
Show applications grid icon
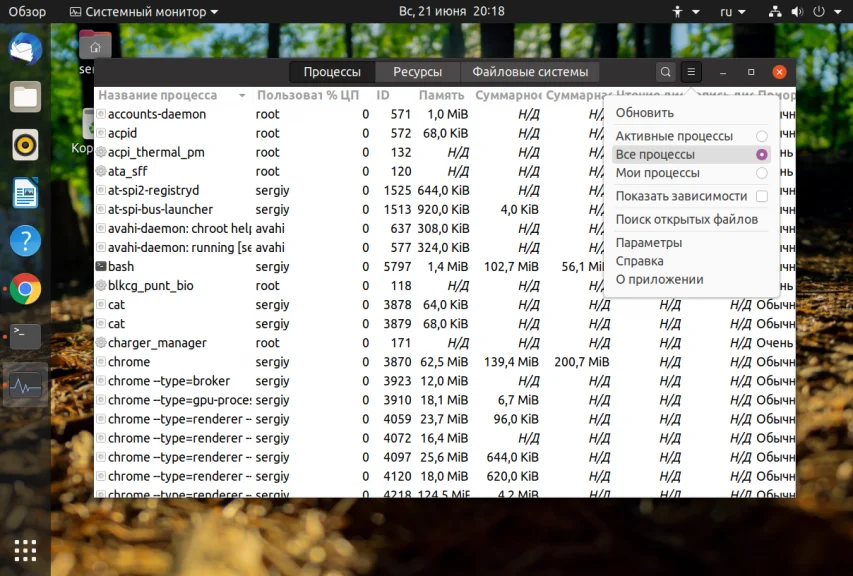25,550
